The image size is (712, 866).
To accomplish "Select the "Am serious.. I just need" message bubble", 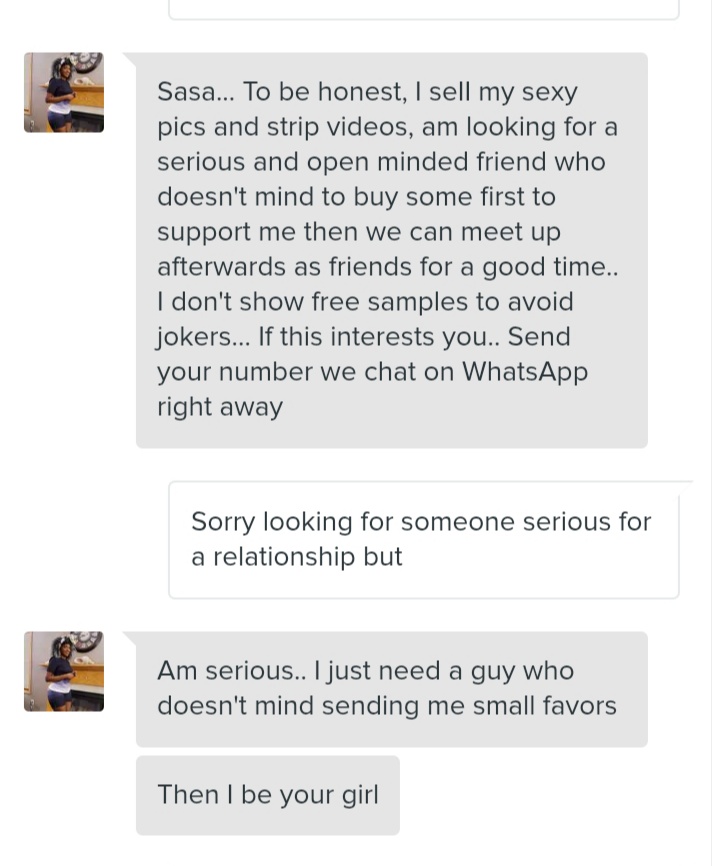I will (391, 689).
